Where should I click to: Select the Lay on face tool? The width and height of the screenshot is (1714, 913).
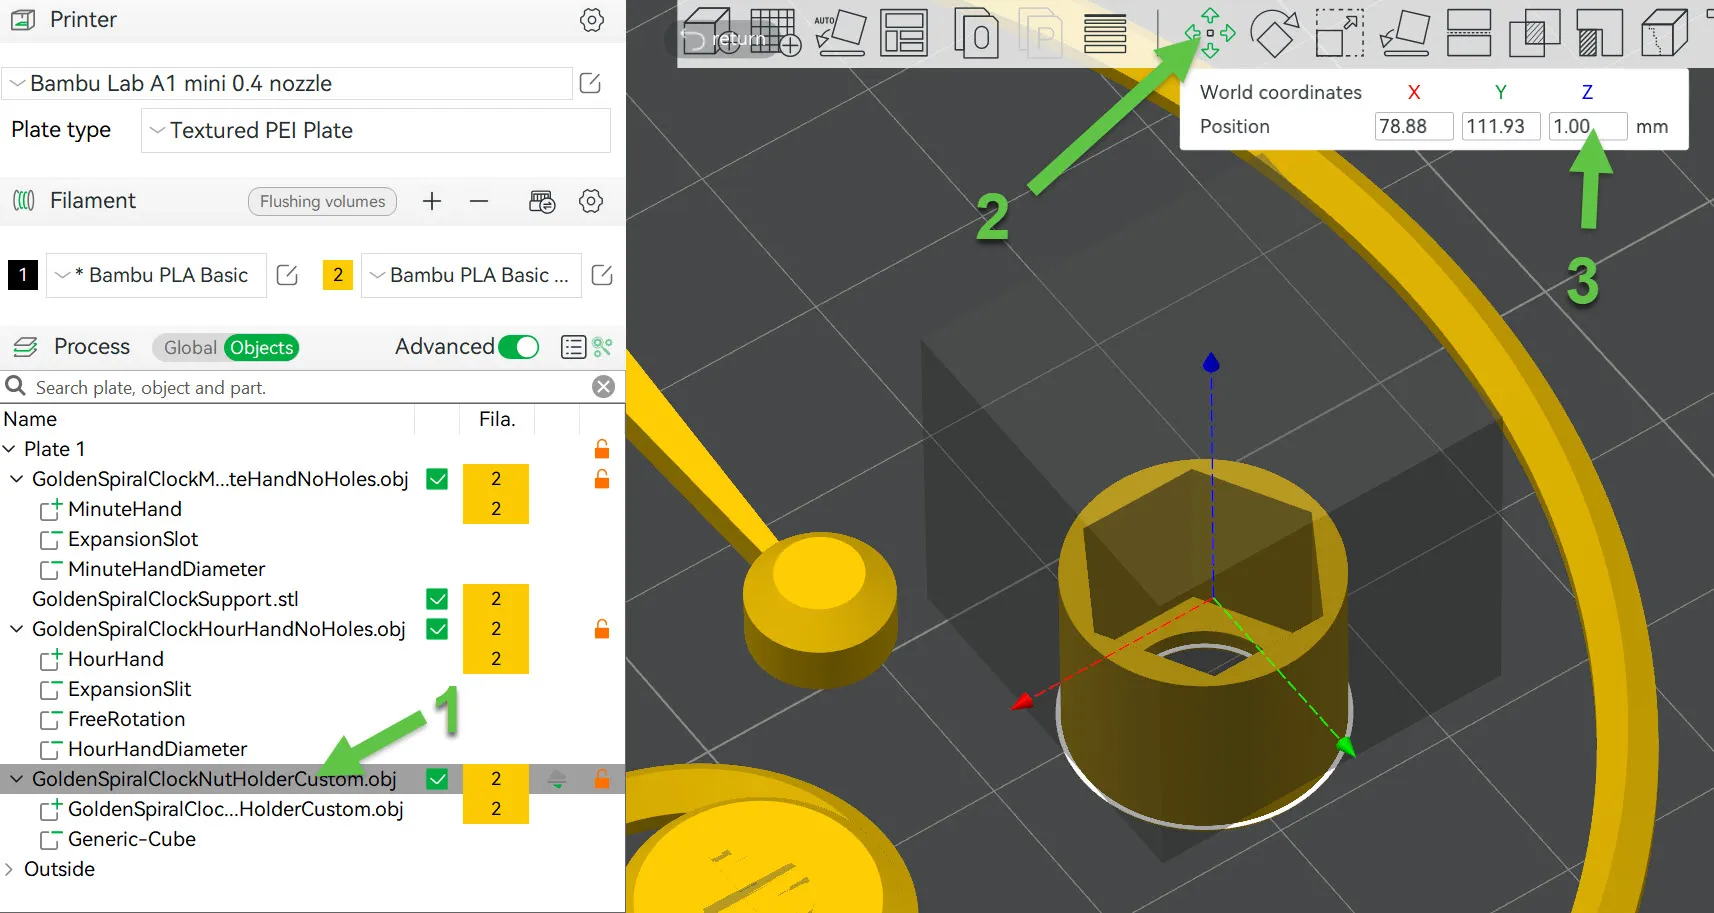pyautogui.click(x=1404, y=32)
